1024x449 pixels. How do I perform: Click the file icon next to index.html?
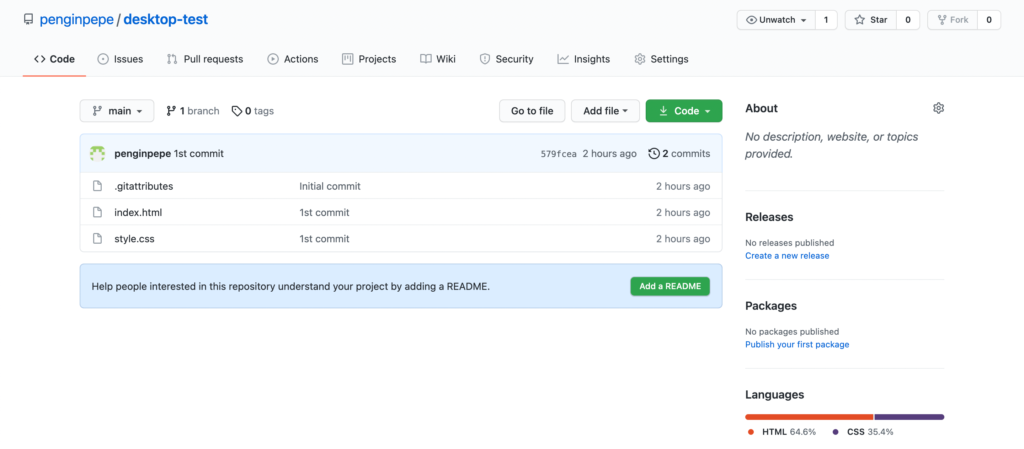click(97, 212)
